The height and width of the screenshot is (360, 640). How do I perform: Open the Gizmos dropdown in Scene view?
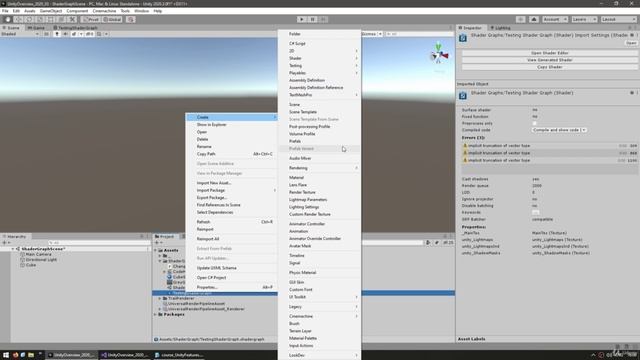371,34
